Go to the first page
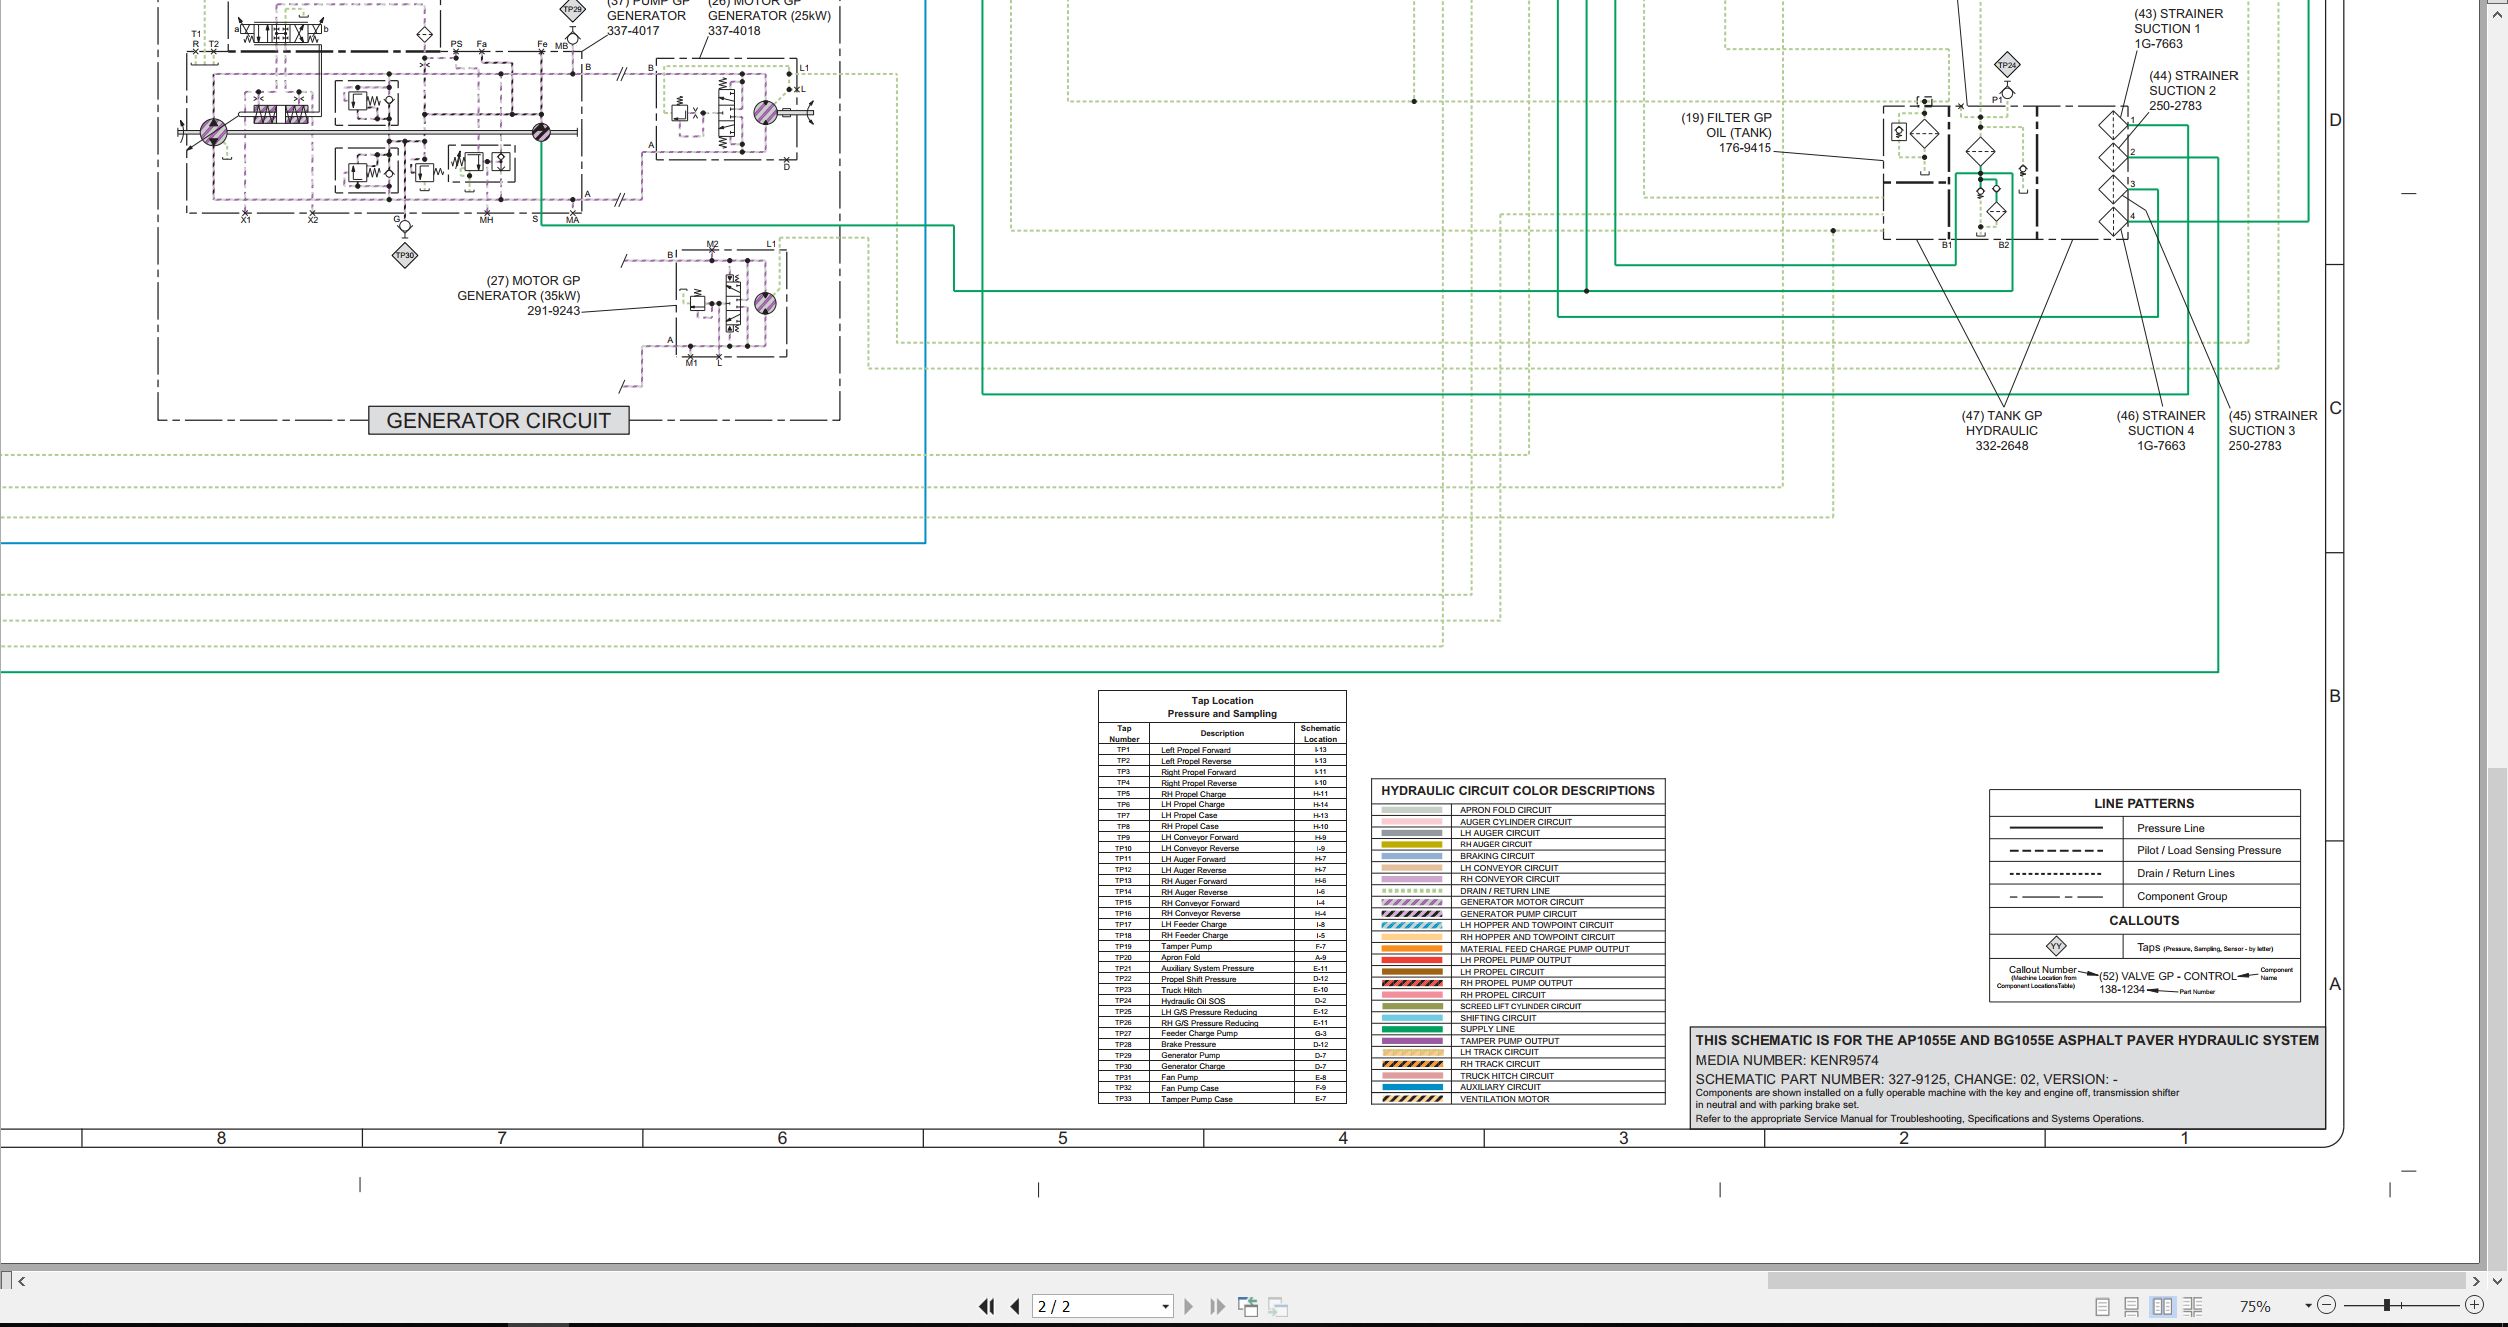Viewport: 2508px width, 1327px height. click(x=986, y=1306)
